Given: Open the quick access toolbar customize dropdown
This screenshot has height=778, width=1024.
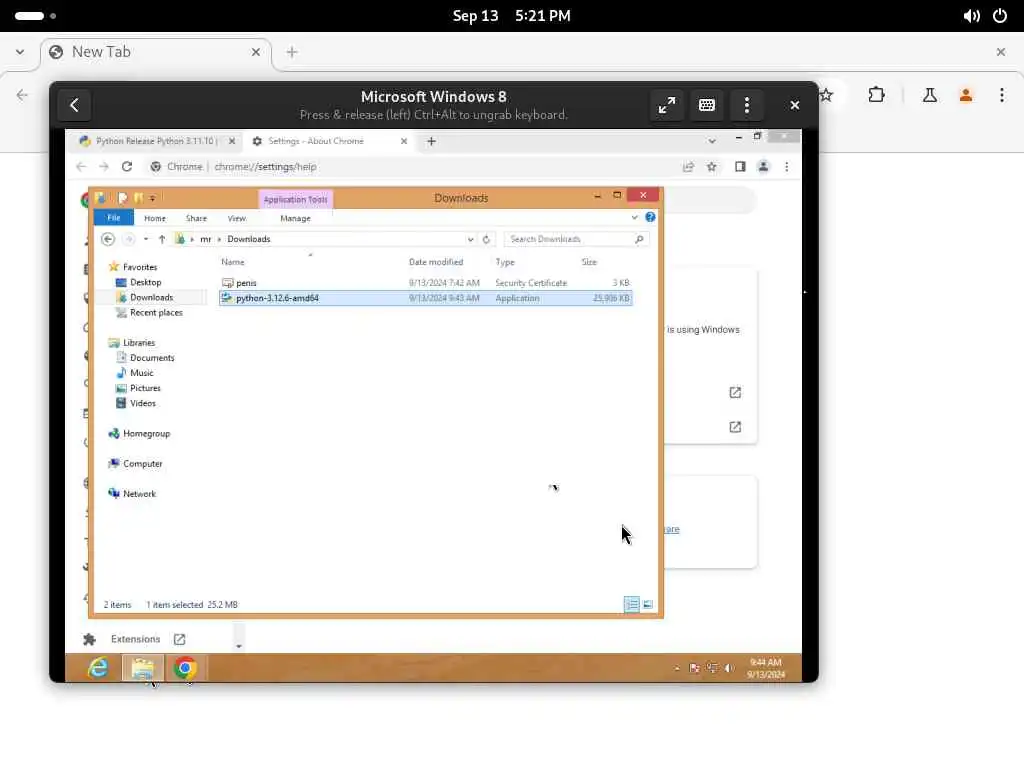Looking at the screenshot, I should [152, 198].
